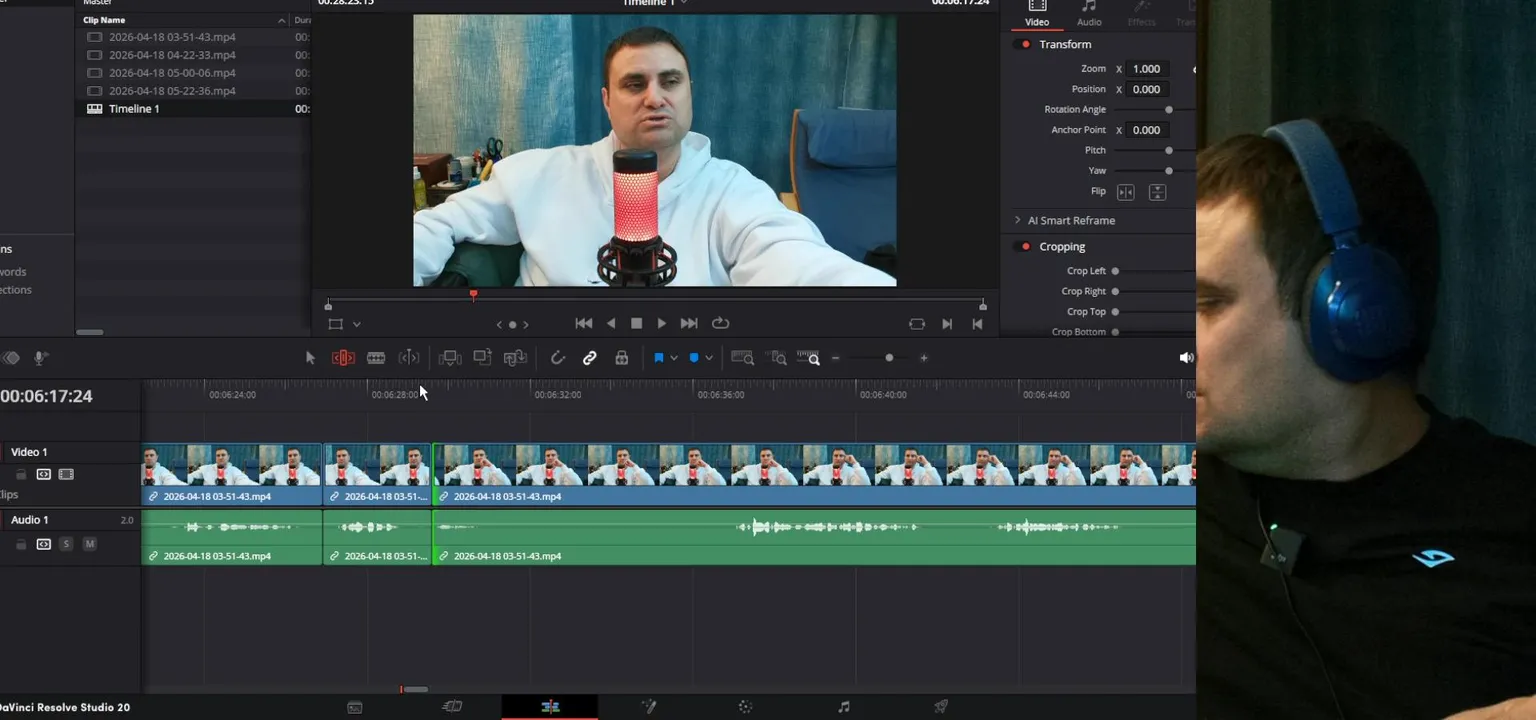This screenshot has height=720, width=1536.
Task: Activate the red Trim Edit Mode tool
Action: (x=343, y=358)
